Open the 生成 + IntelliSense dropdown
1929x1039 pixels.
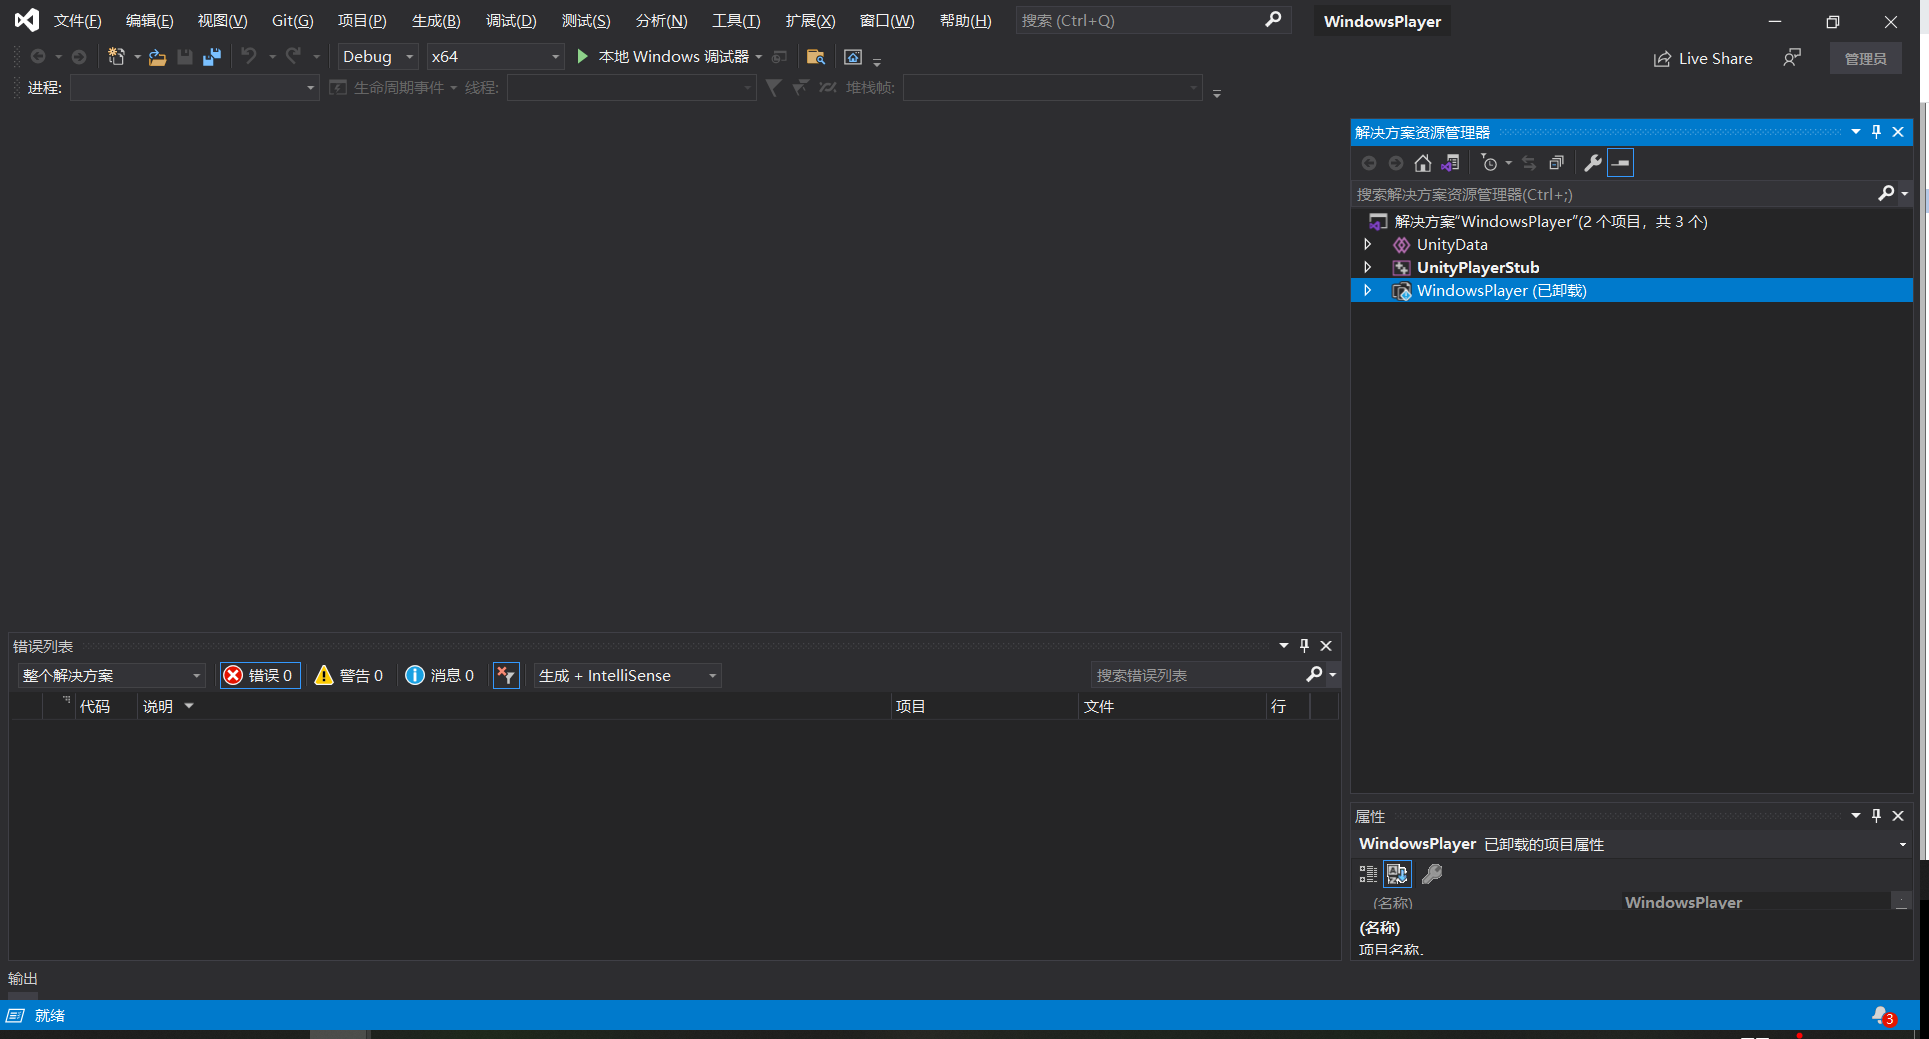(x=627, y=676)
